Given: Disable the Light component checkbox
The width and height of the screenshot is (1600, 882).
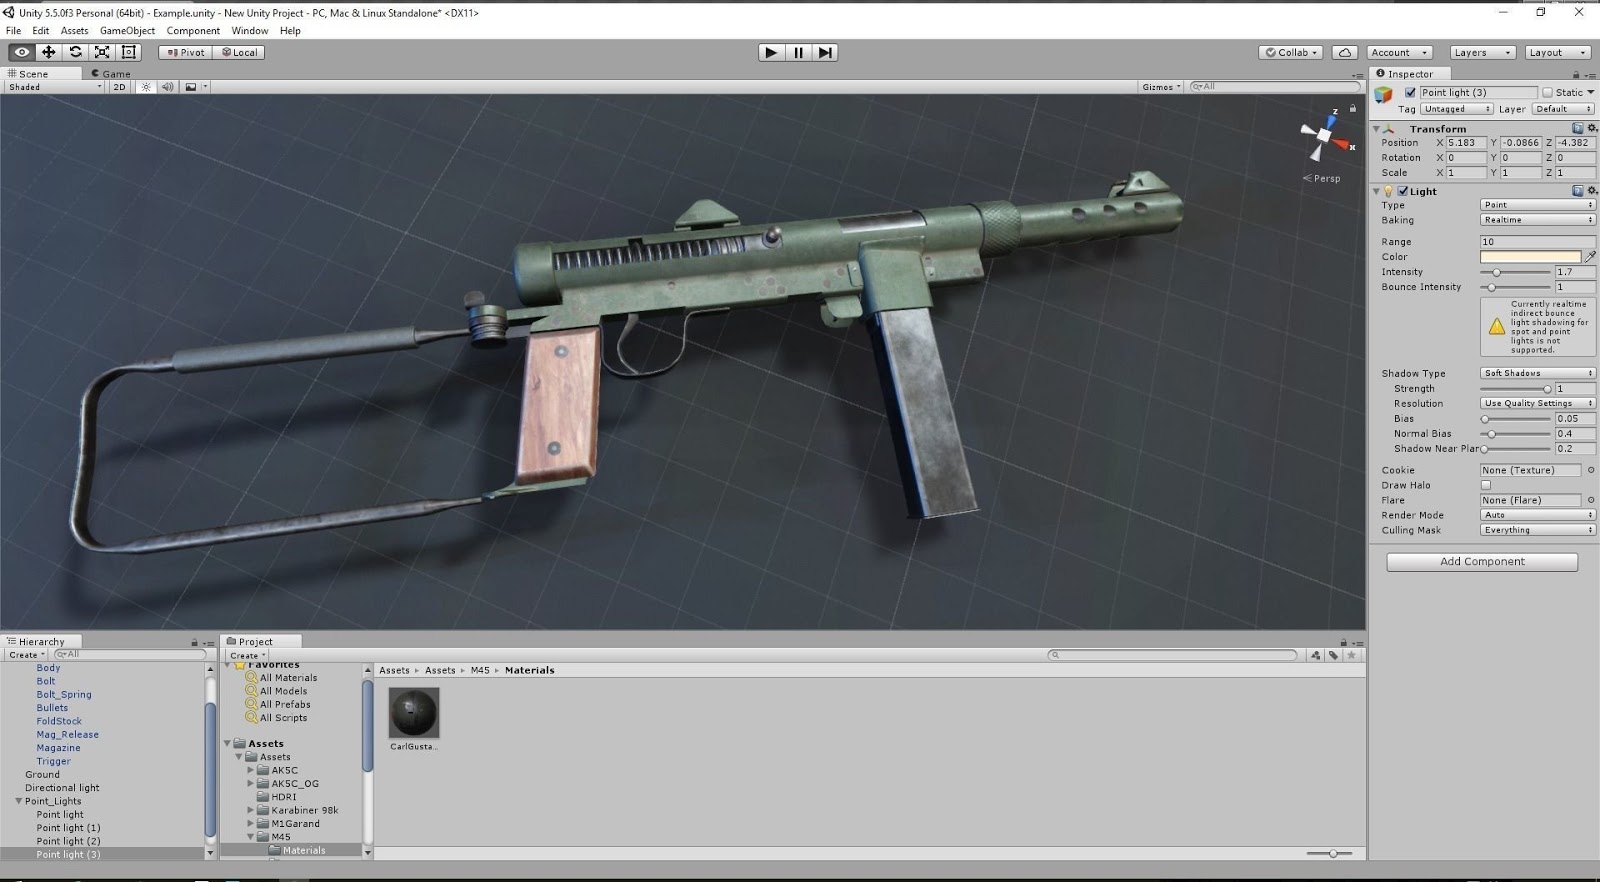Looking at the screenshot, I should [1403, 191].
